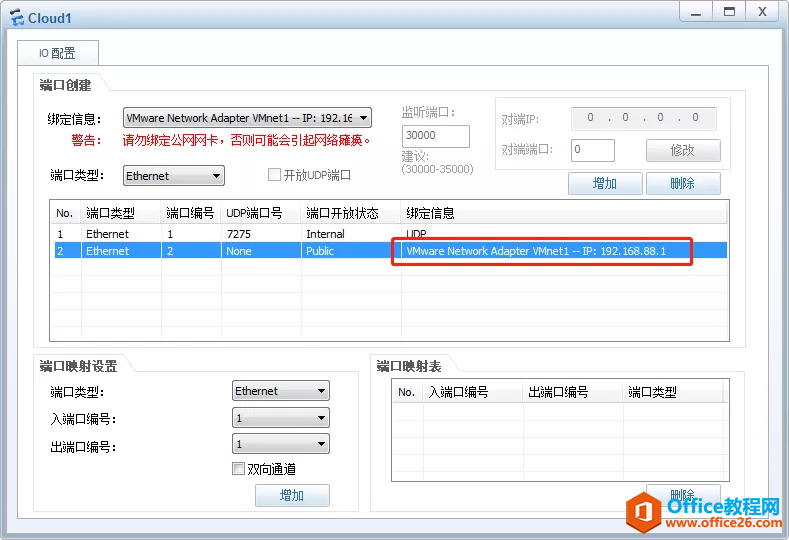Click the 增加 button in 端口映射设置
The image size is (789, 540).
292,495
